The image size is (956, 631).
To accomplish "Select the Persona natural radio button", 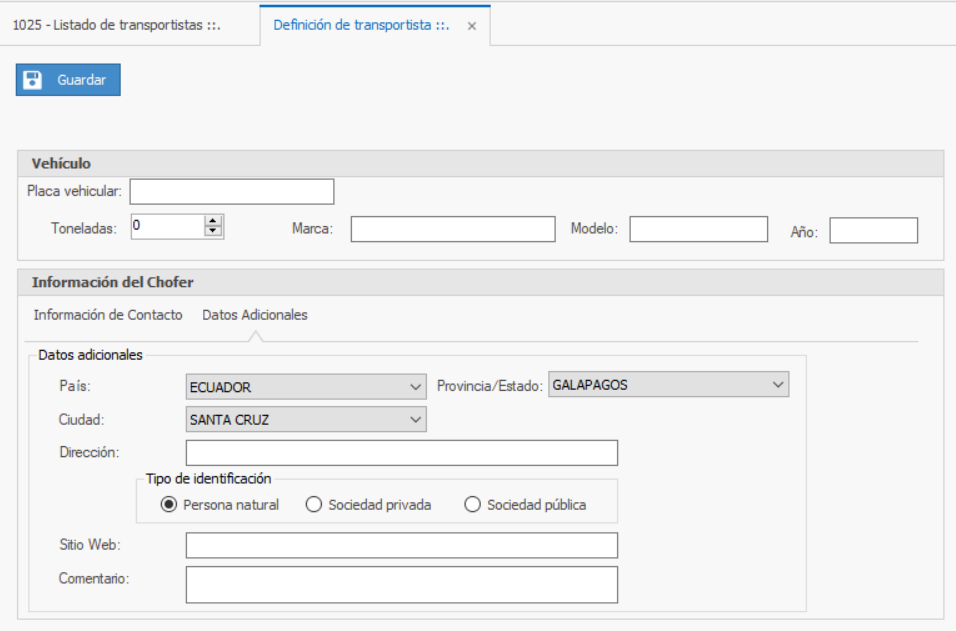I will click(x=169, y=505).
